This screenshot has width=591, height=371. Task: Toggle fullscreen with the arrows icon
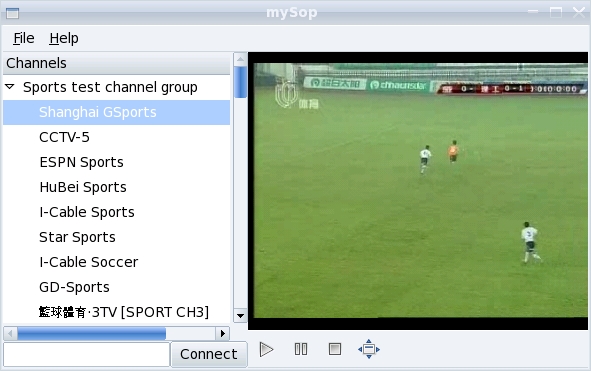[369, 349]
